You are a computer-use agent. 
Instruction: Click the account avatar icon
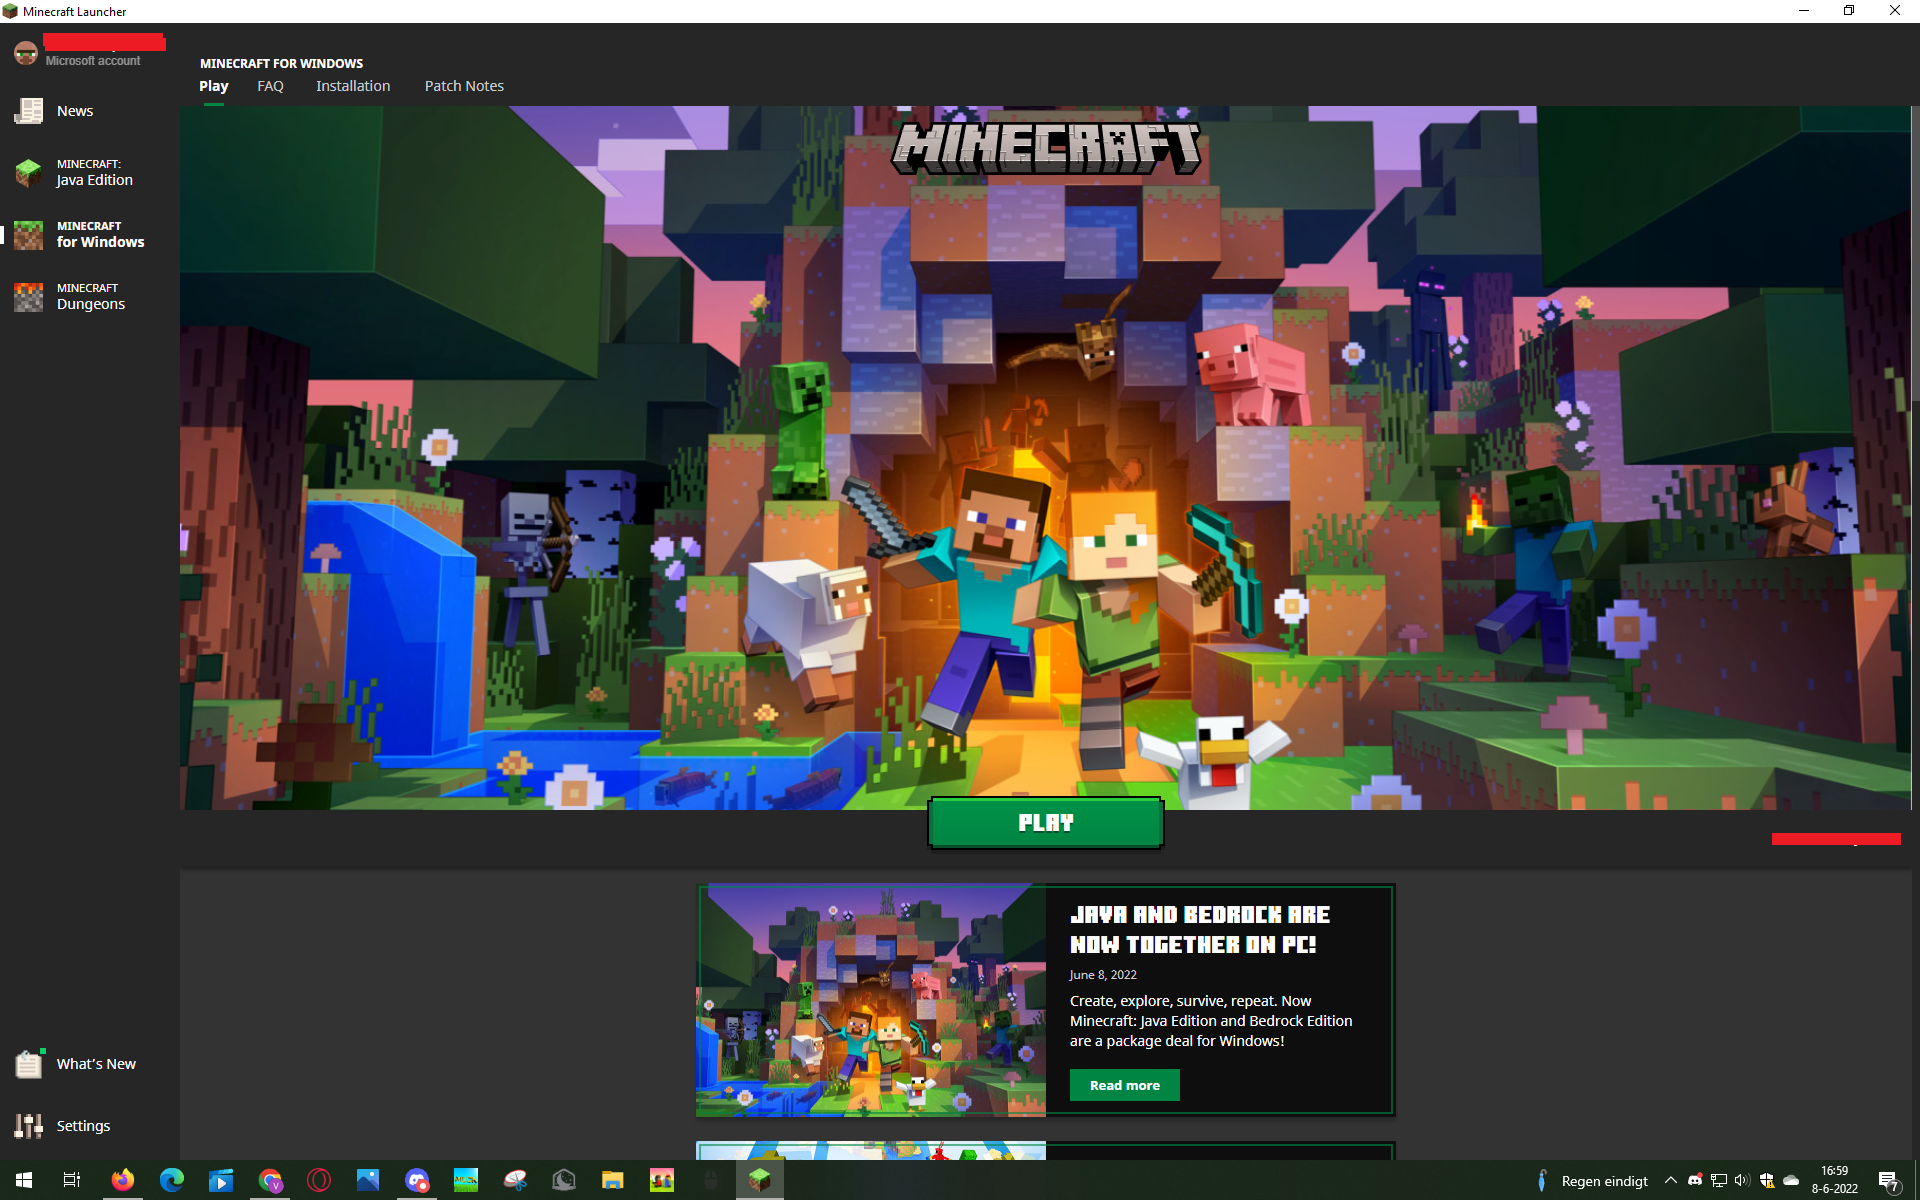click(x=26, y=52)
